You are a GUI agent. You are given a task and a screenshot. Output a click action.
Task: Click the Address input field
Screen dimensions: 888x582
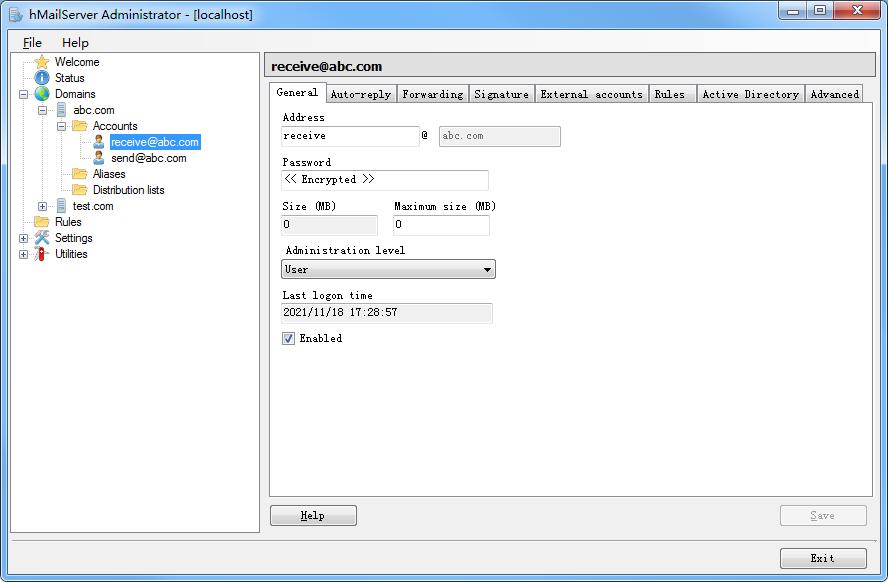pos(350,136)
